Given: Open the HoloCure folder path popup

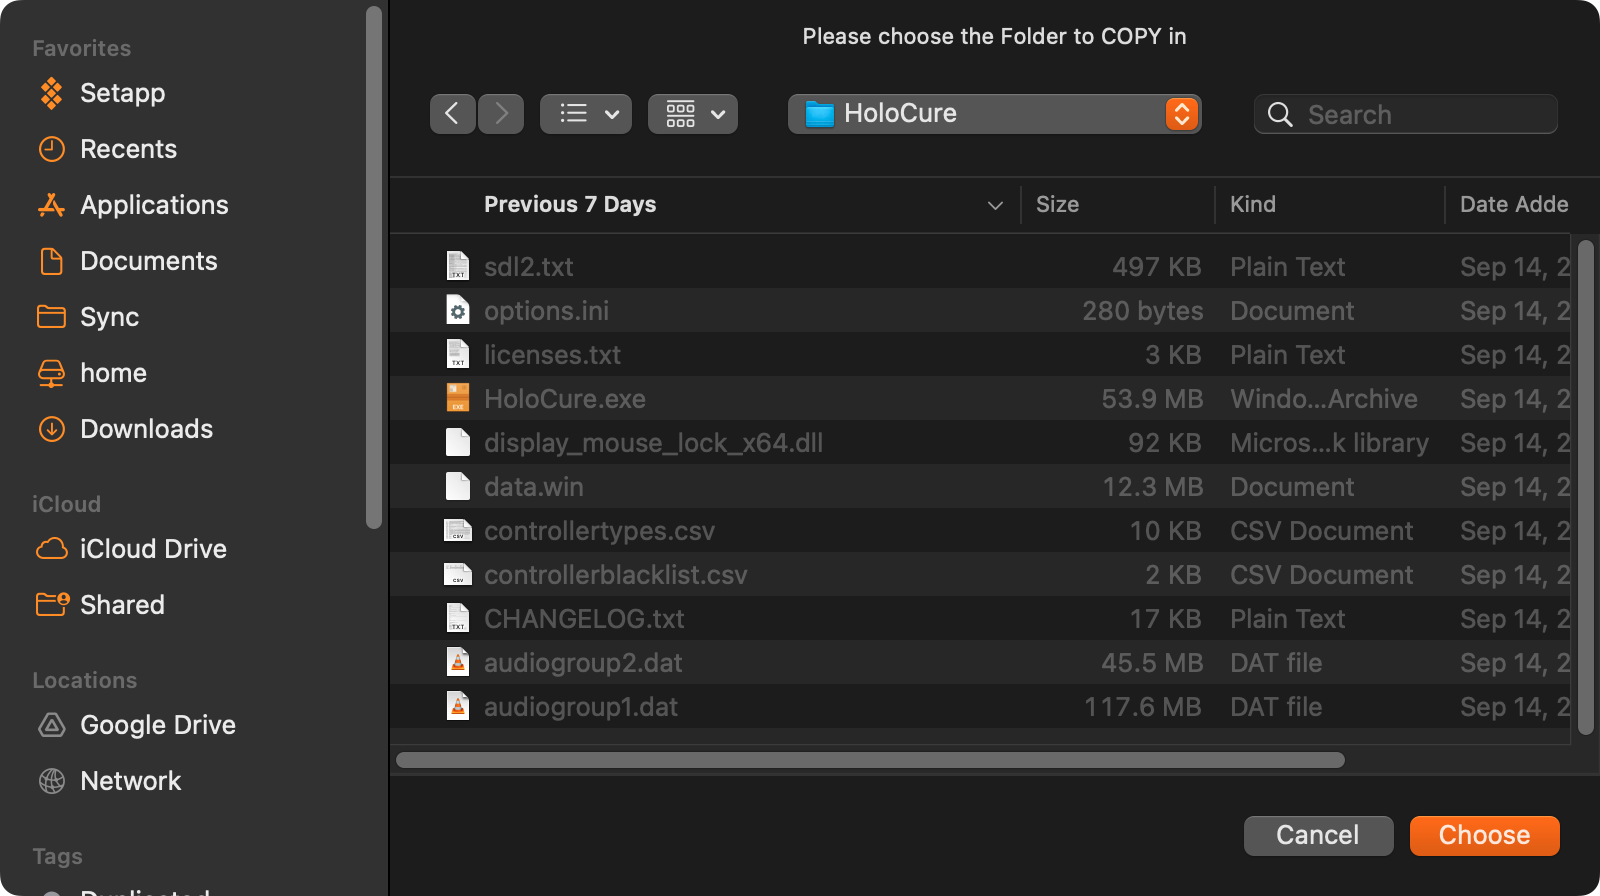Looking at the screenshot, I should tap(995, 114).
